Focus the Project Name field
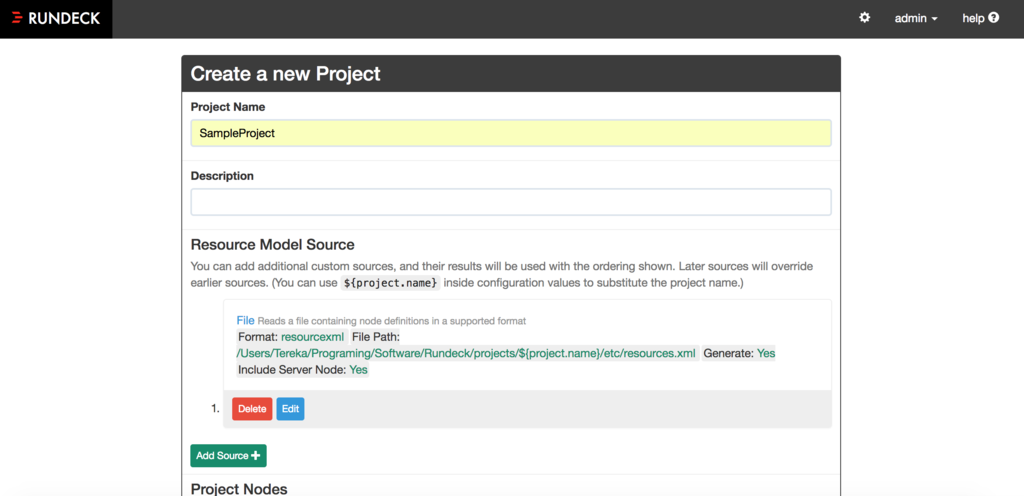Viewport: 1024px width, 496px height. click(x=511, y=133)
